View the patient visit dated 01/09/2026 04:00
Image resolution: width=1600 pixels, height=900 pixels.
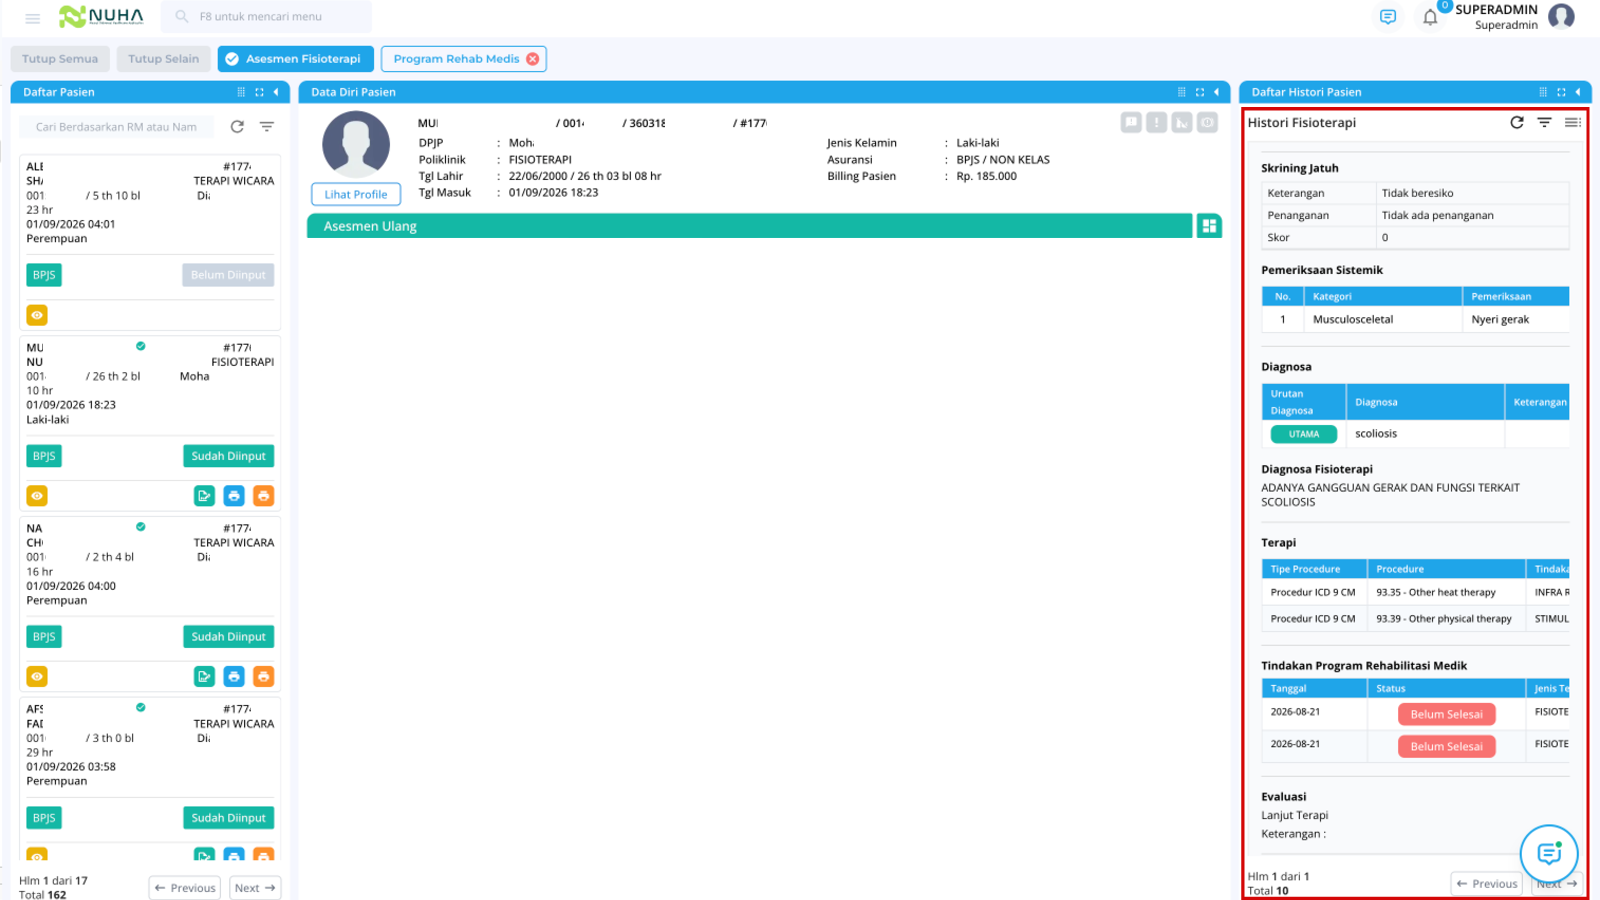37,677
